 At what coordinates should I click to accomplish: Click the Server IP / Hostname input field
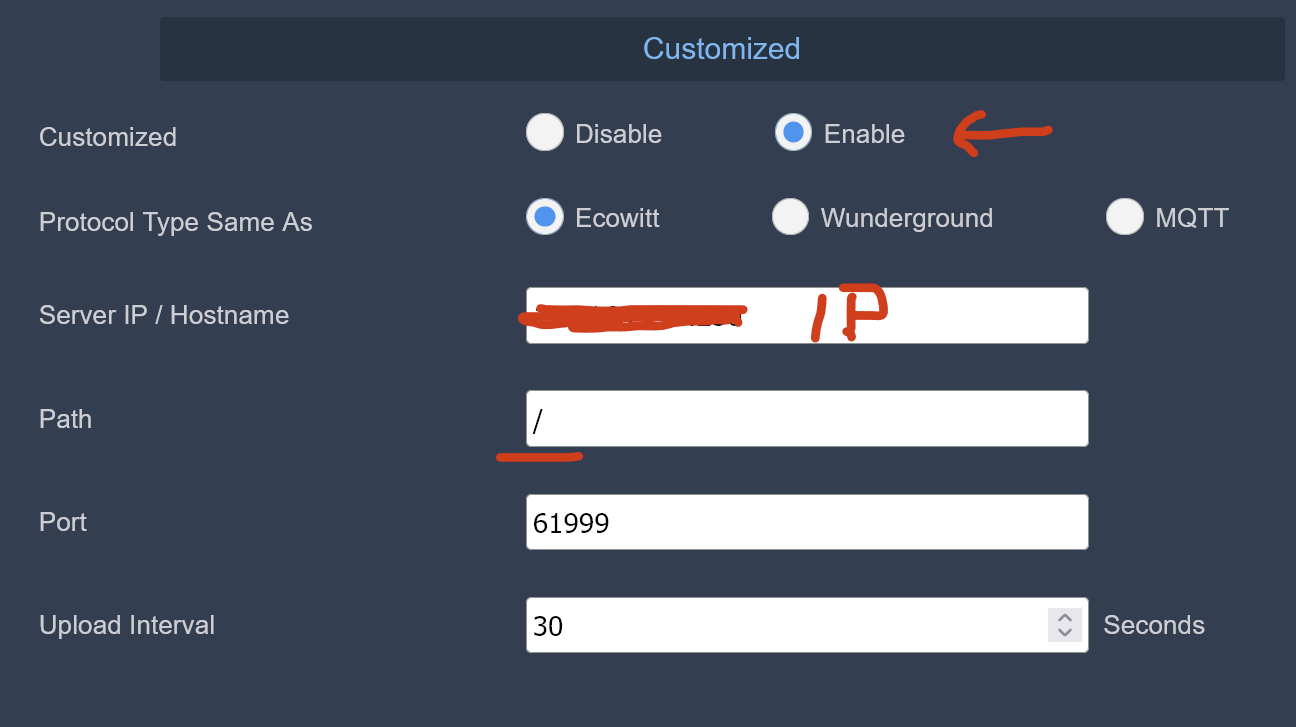pyautogui.click(x=807, y=315)
